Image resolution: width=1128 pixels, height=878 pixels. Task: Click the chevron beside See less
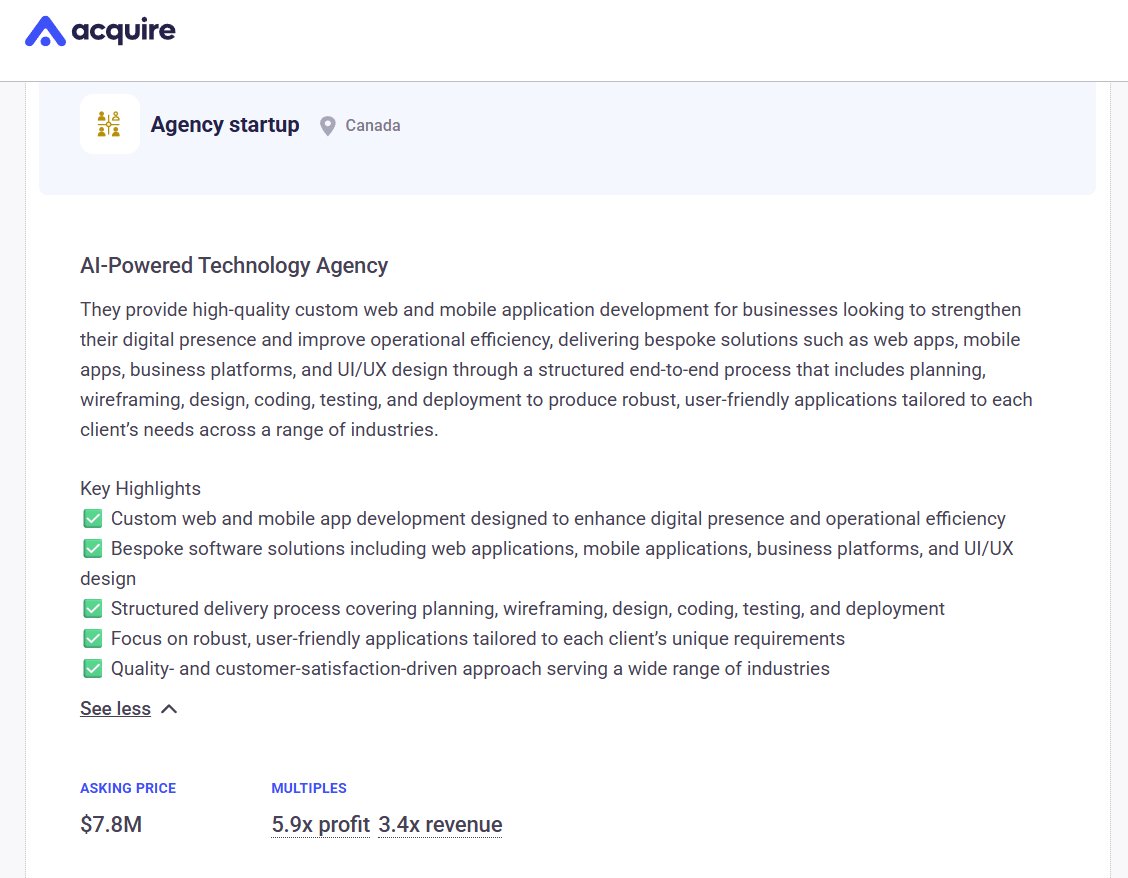169,710
